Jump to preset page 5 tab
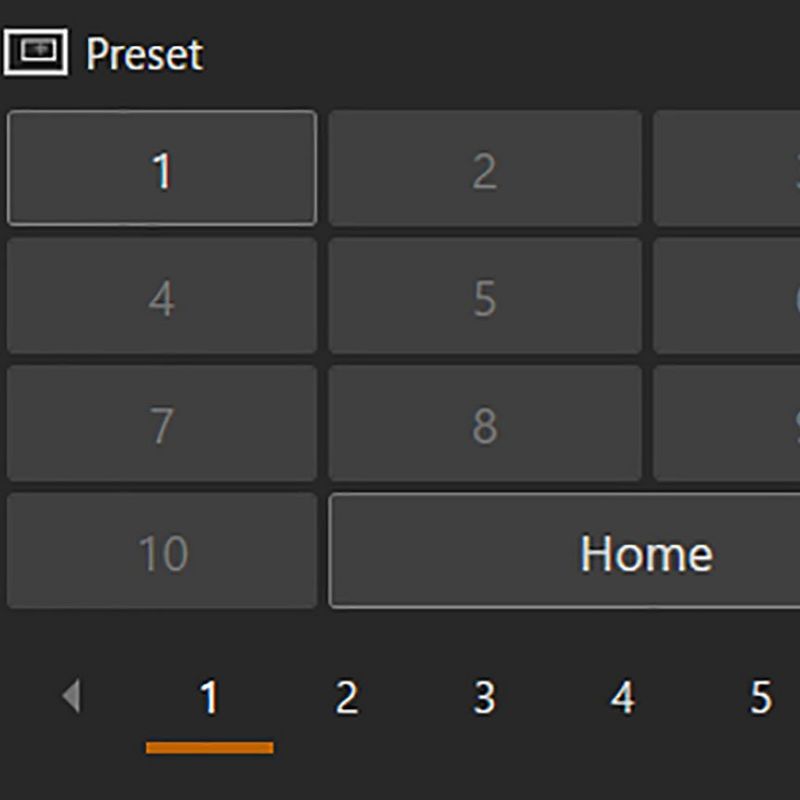This screenshot has height=800, width=800. [760, 697]
